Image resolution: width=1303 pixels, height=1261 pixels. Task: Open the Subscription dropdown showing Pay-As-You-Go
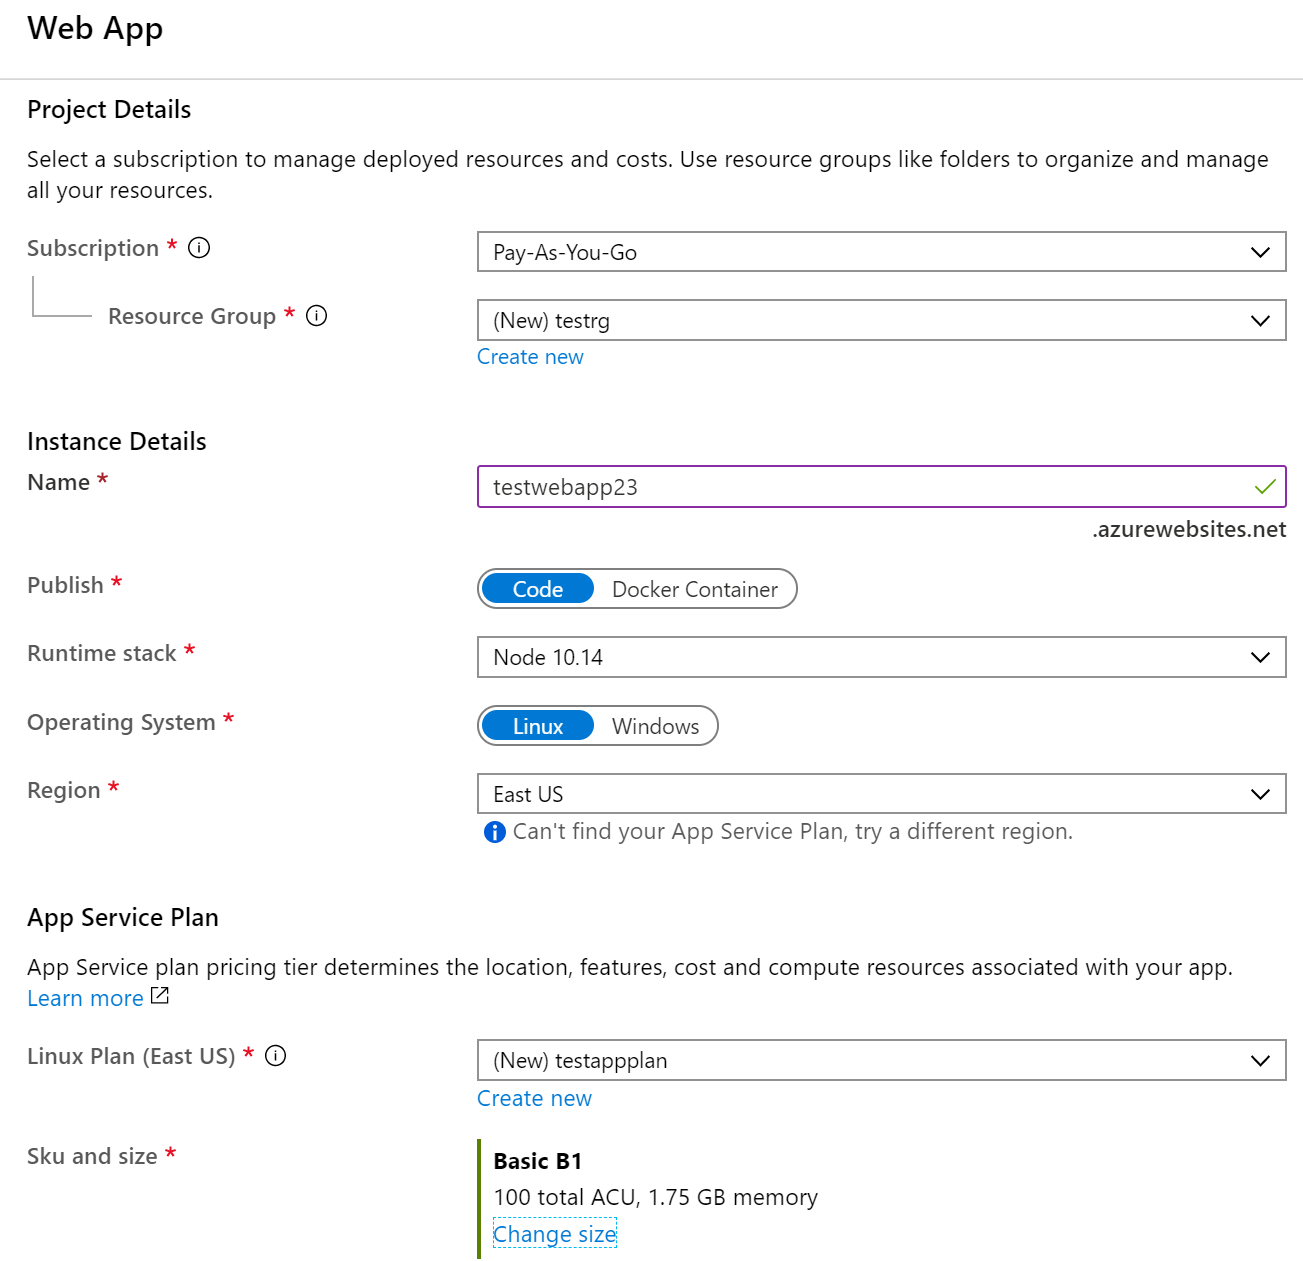[x=882, y=252]
